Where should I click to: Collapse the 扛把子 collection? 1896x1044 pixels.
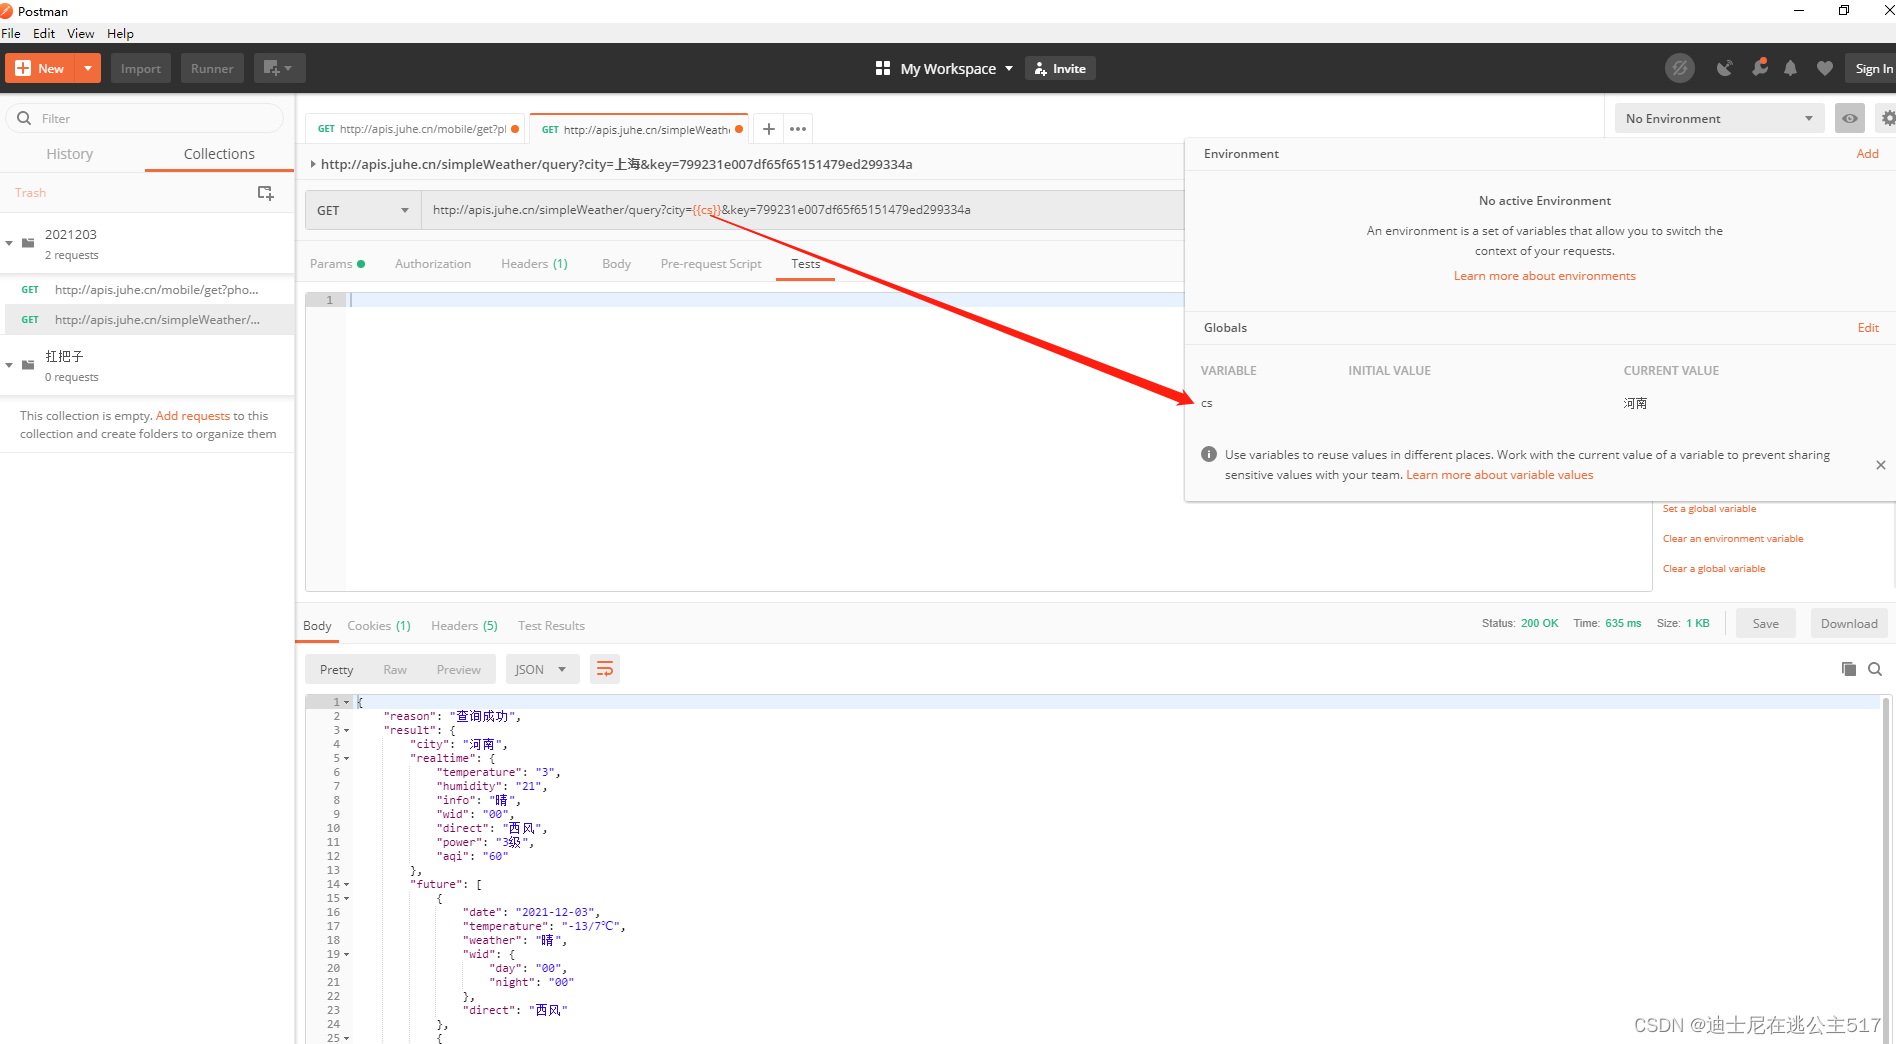pos(9,365)
